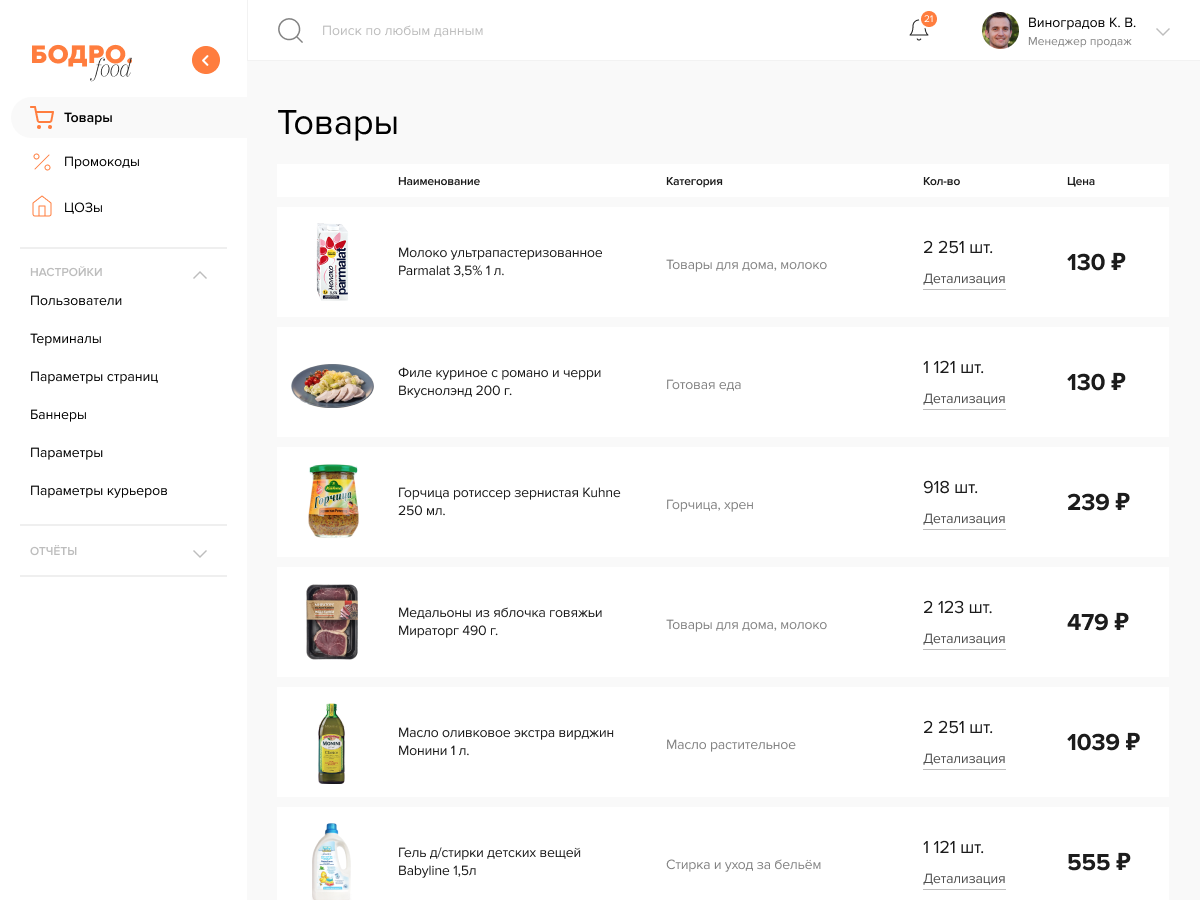Click Наименование column header
The width and height of the screenshot is (1200, 900).
(439, 181)
